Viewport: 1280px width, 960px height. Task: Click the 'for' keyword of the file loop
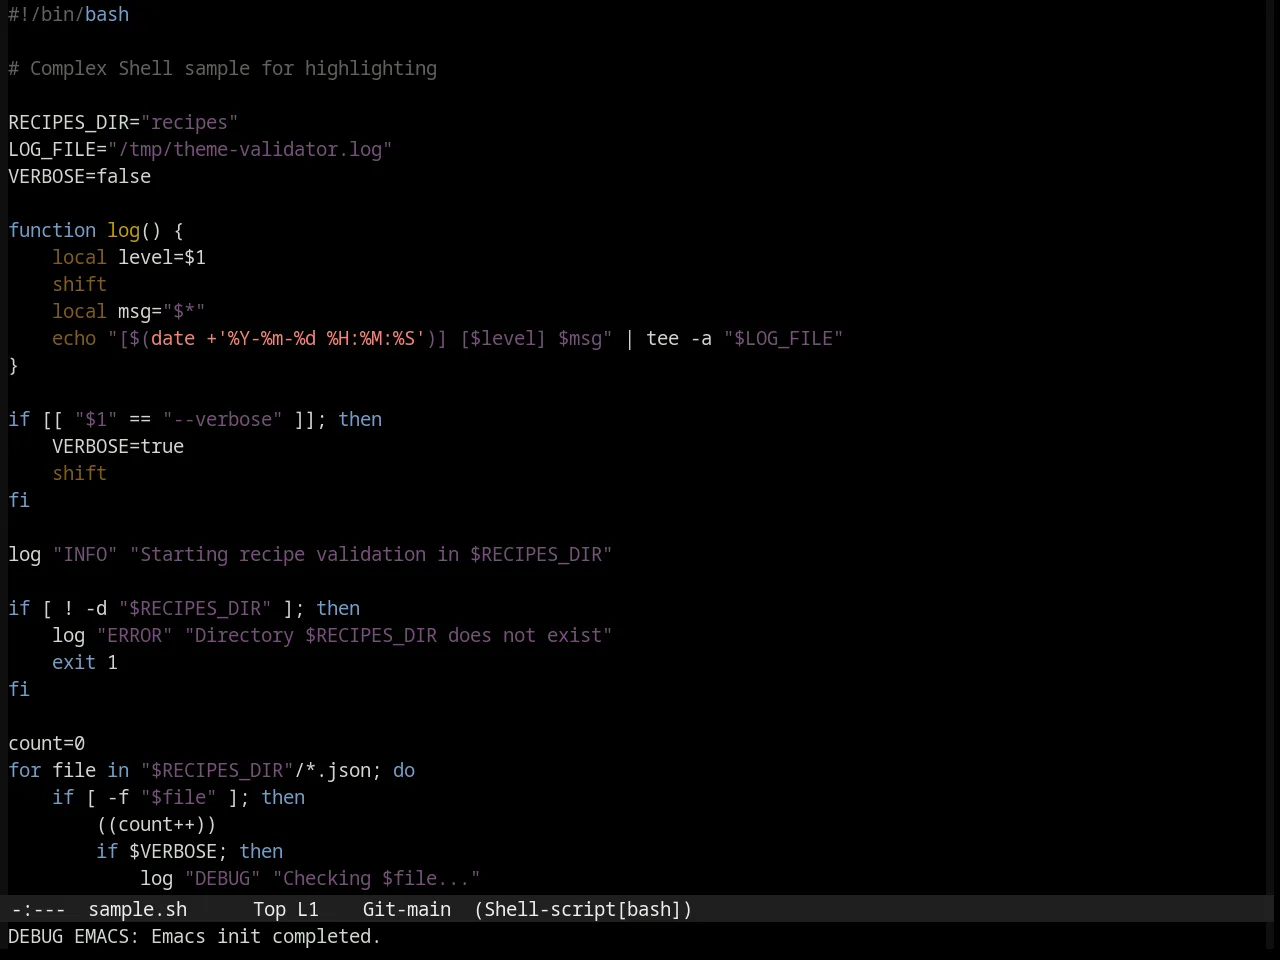pyautogui.click(x=25, y=770)
